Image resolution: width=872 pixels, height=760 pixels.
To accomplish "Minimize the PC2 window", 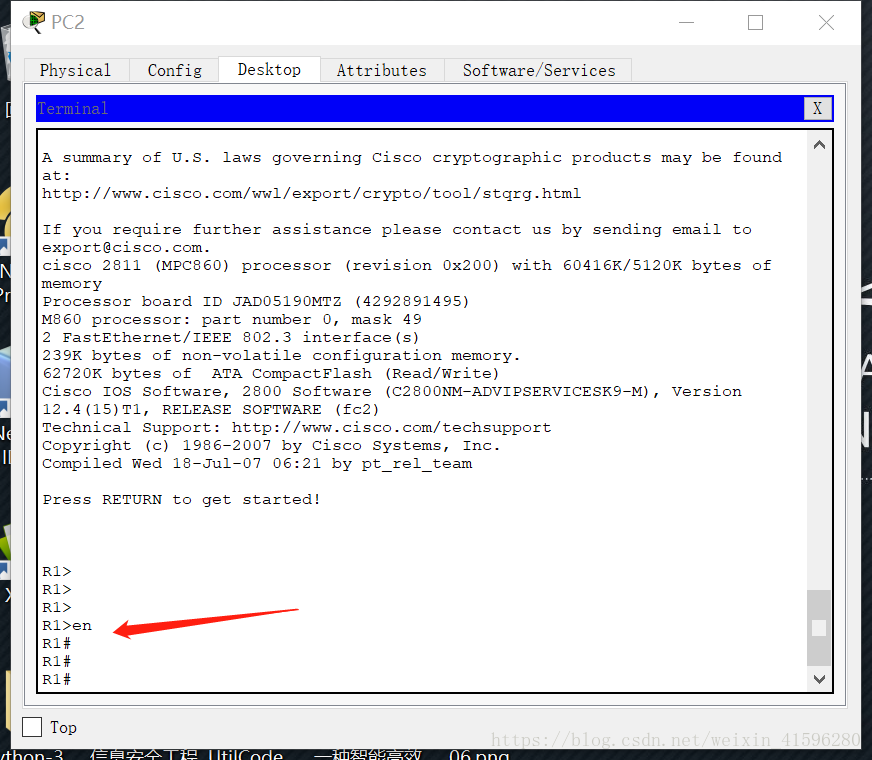I will pos(687,23).
